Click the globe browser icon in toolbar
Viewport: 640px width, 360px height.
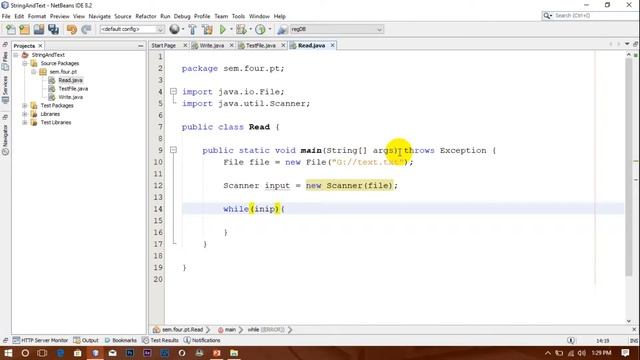point(174,29)
